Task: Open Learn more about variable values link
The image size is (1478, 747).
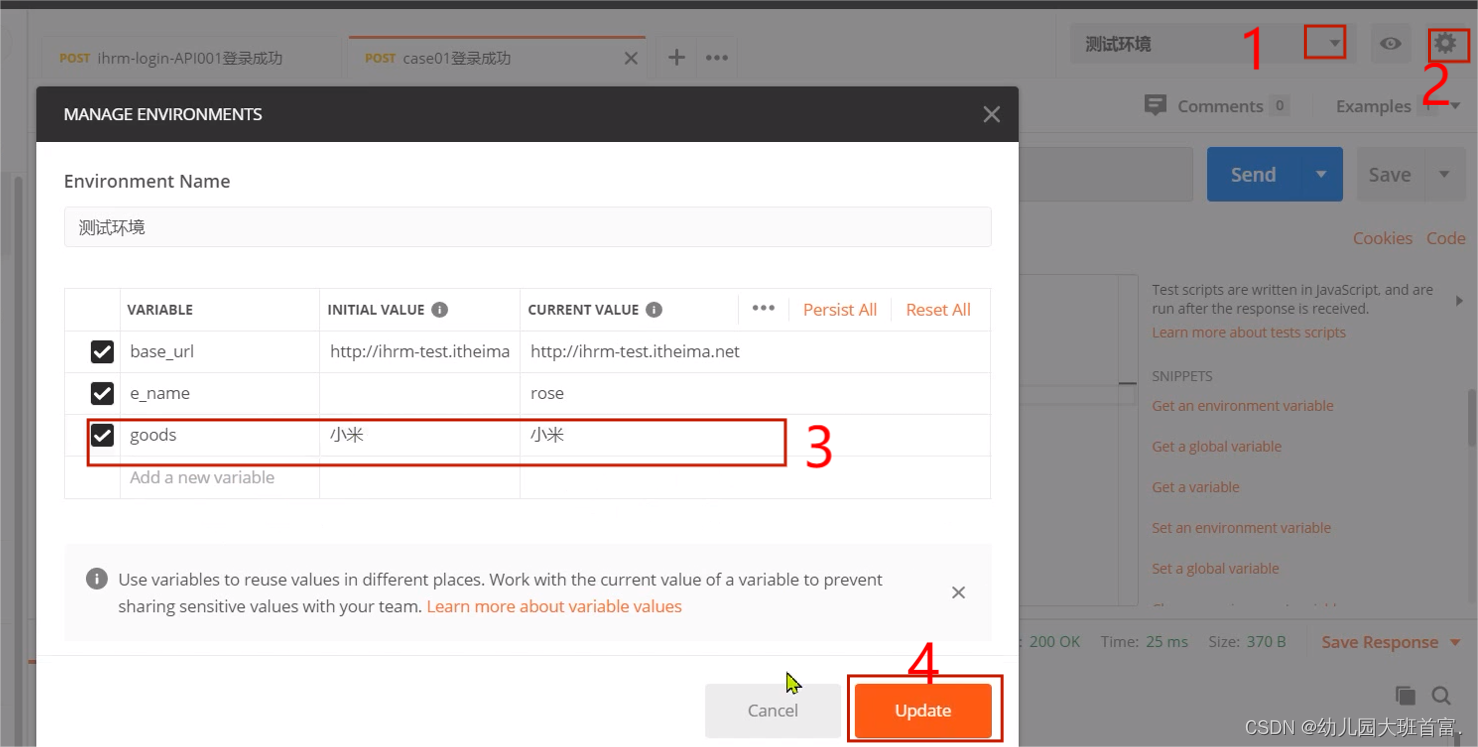Action: [554, 607]
